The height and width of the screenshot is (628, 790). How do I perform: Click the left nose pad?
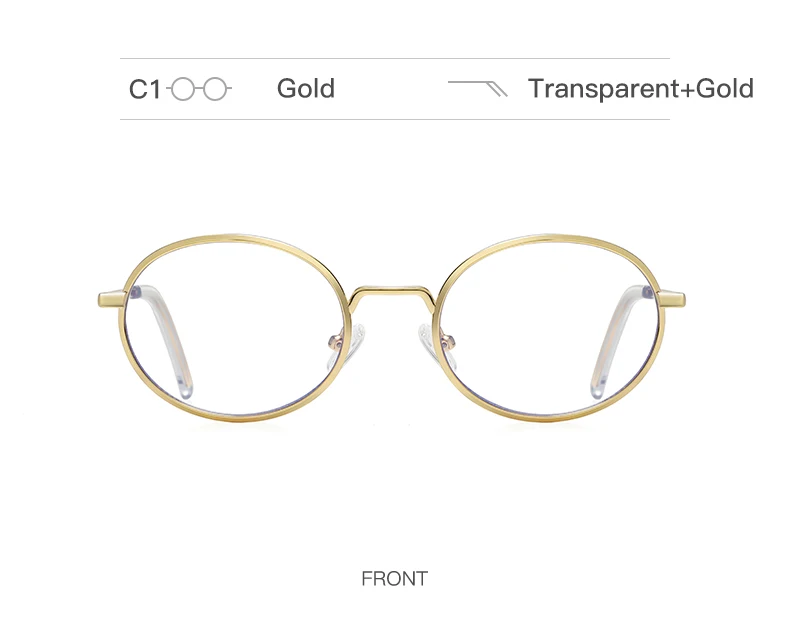click(x=354, y=341)
